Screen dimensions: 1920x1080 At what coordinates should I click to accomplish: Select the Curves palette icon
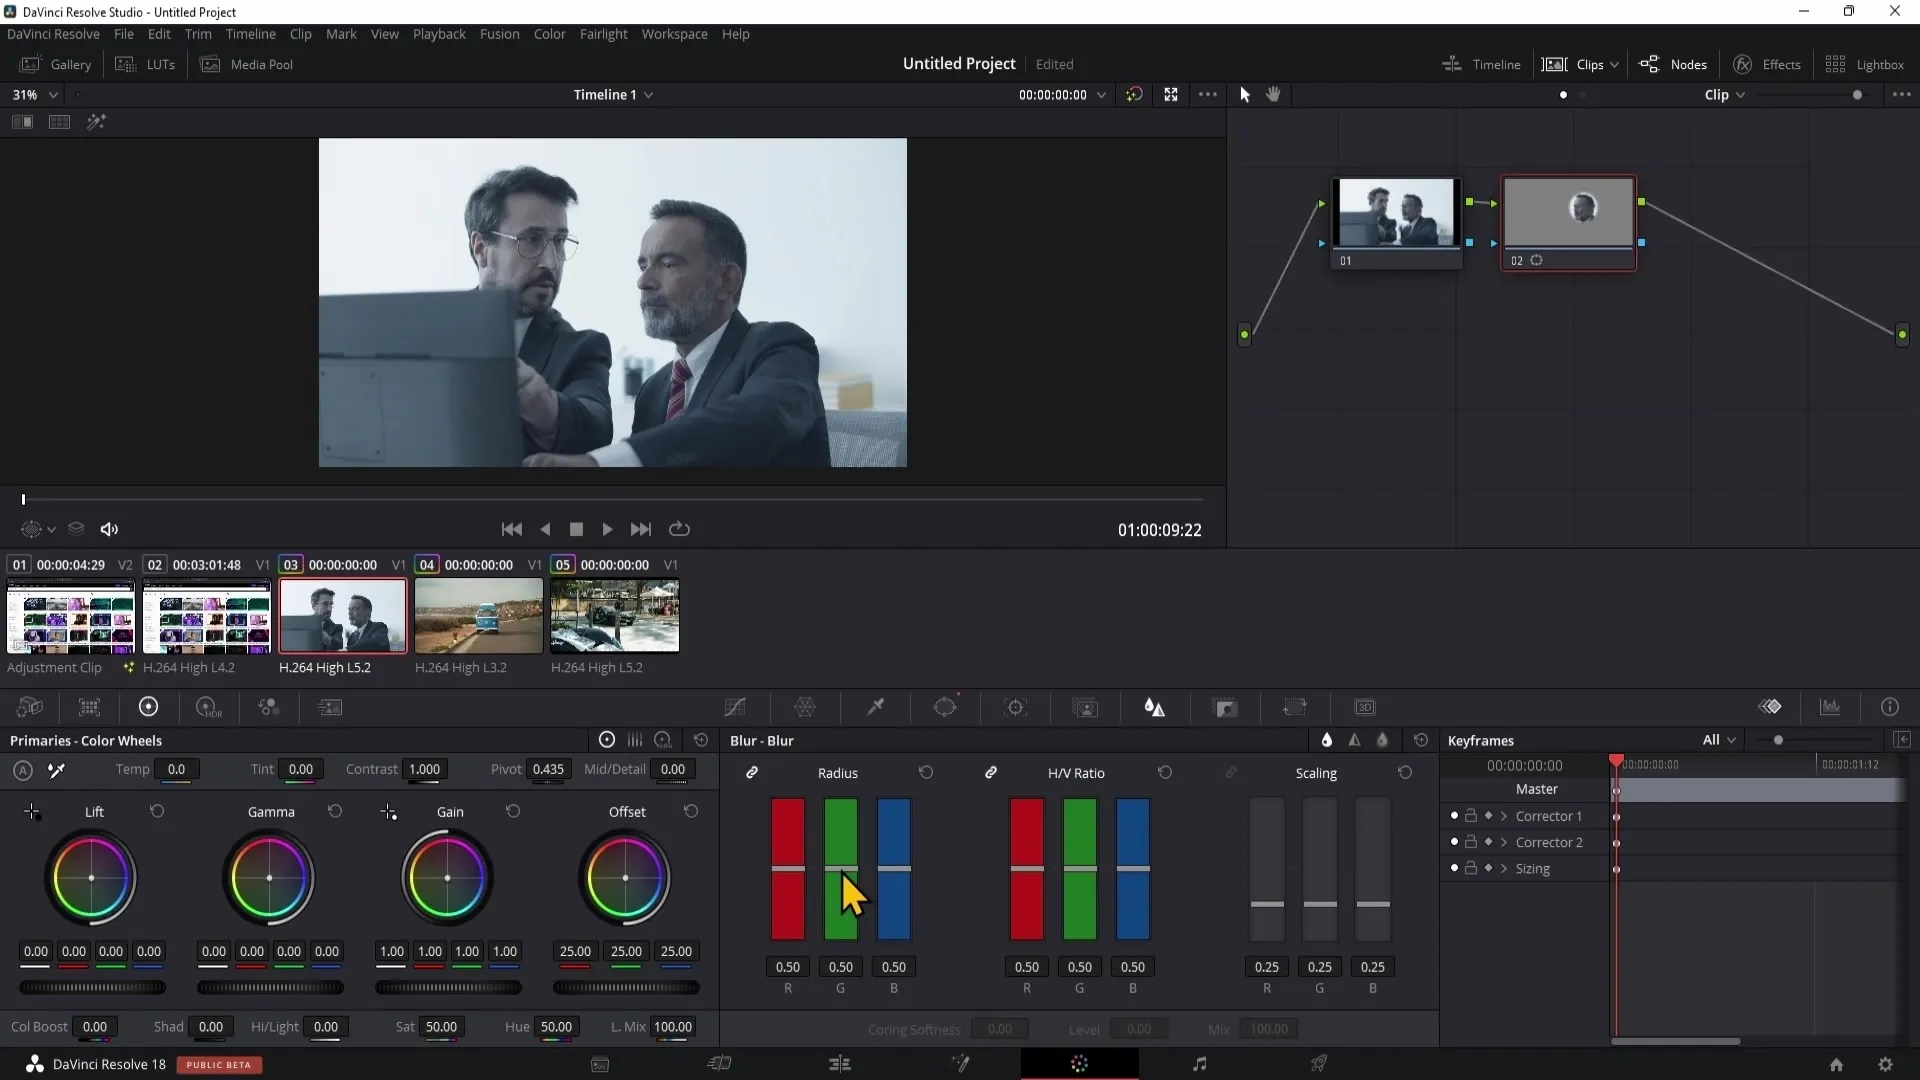735,707
